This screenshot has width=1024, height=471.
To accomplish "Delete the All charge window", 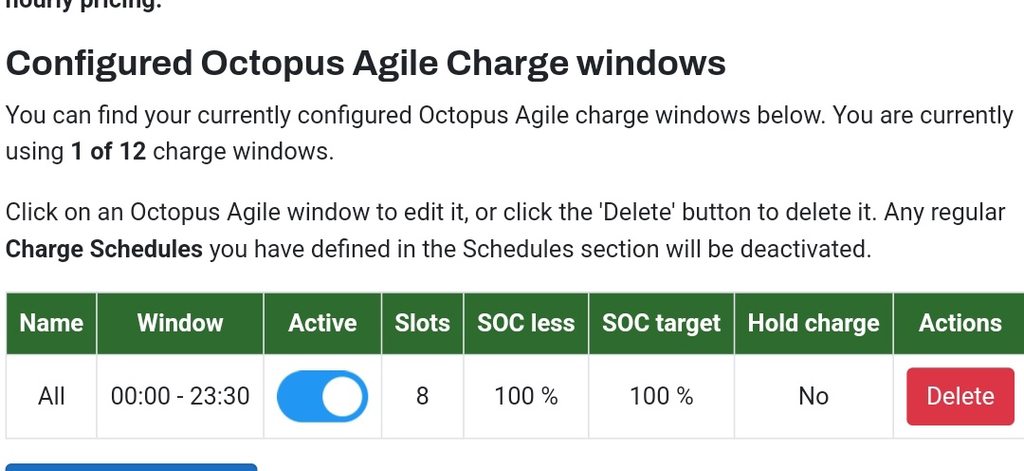I will 960,396.
